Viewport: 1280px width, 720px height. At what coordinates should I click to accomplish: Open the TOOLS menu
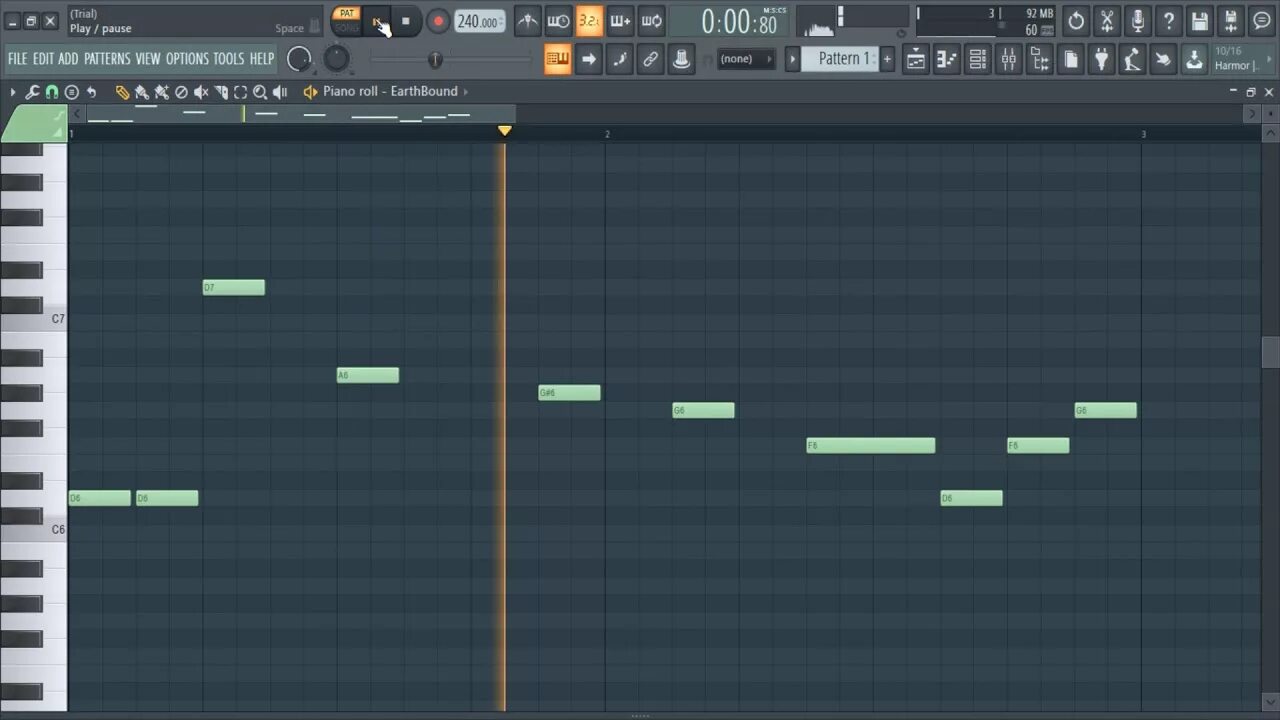[228, 59]
